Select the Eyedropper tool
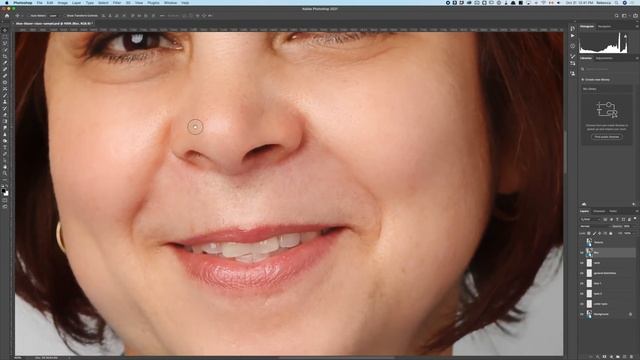The image size is (640, 360). [x=5, y=63]
